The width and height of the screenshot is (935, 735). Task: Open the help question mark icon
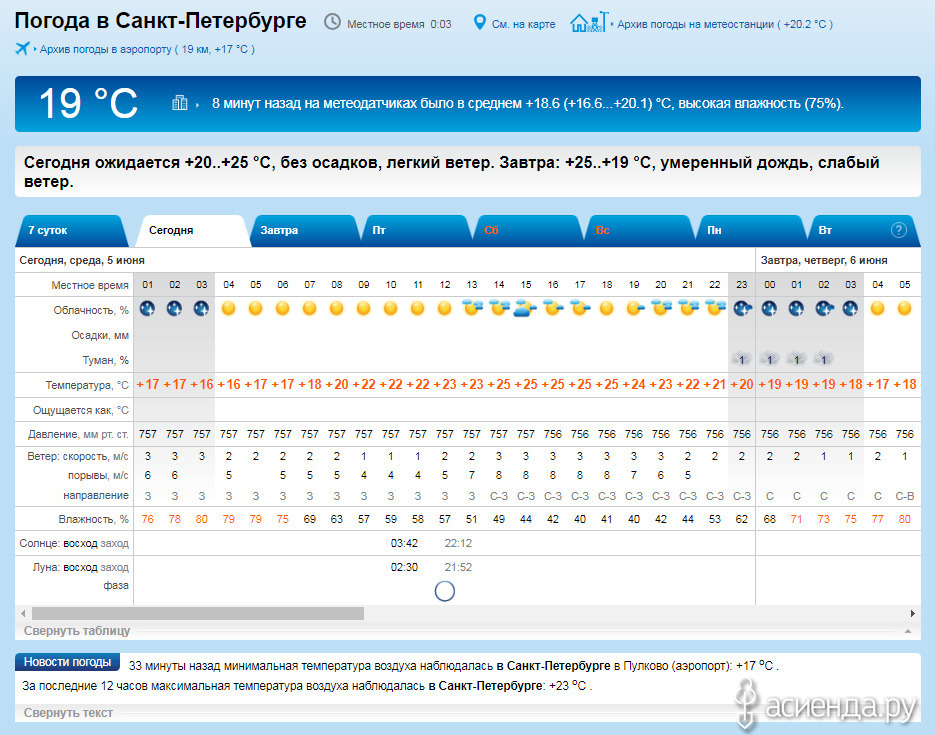[898, 230]
